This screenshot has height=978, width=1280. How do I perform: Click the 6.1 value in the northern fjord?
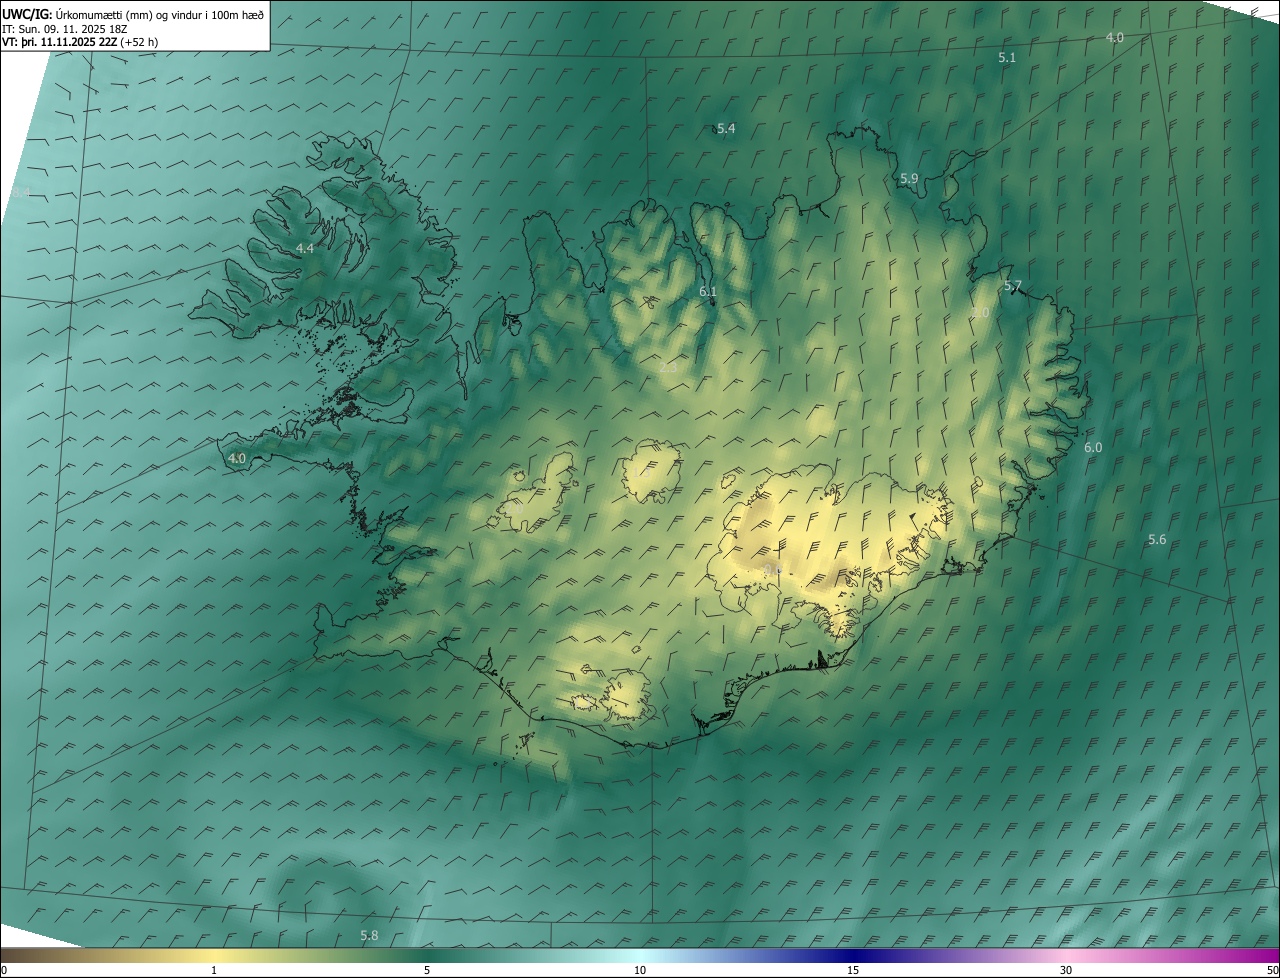pos(708,291)
